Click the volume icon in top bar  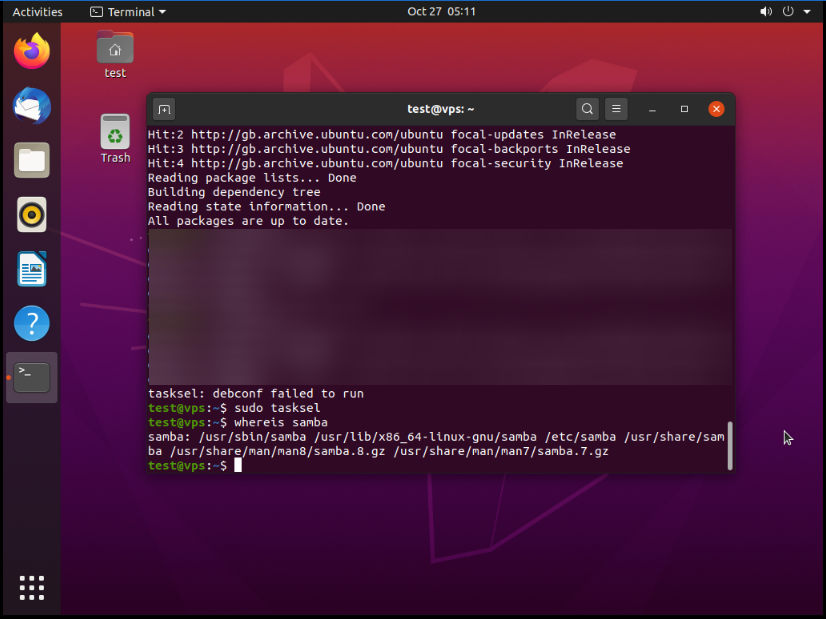(x=766, y=12)
